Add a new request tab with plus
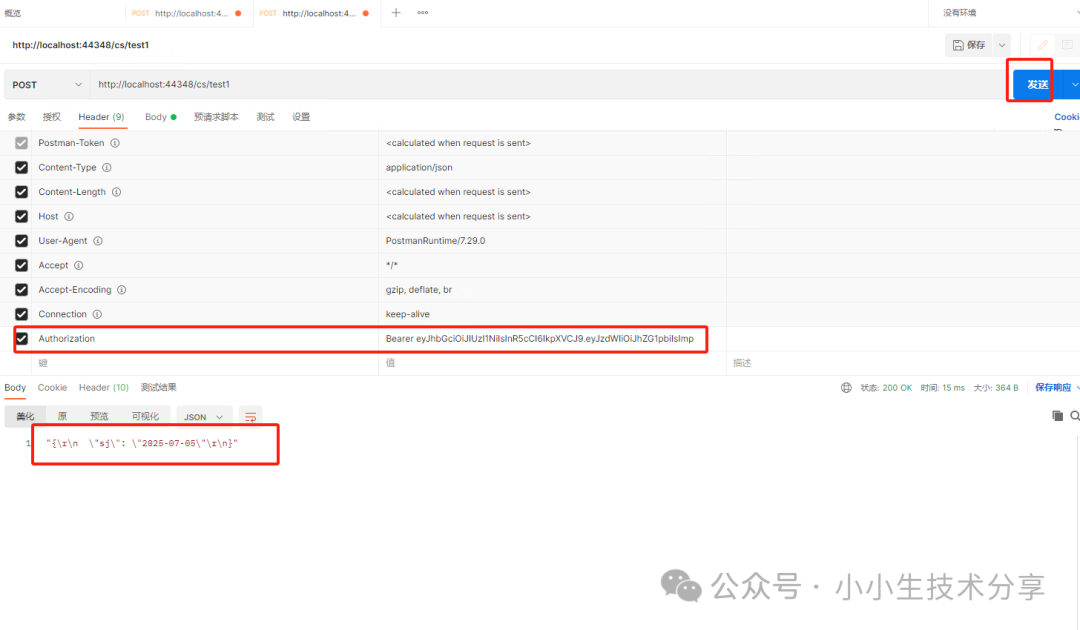 (396, 12)
